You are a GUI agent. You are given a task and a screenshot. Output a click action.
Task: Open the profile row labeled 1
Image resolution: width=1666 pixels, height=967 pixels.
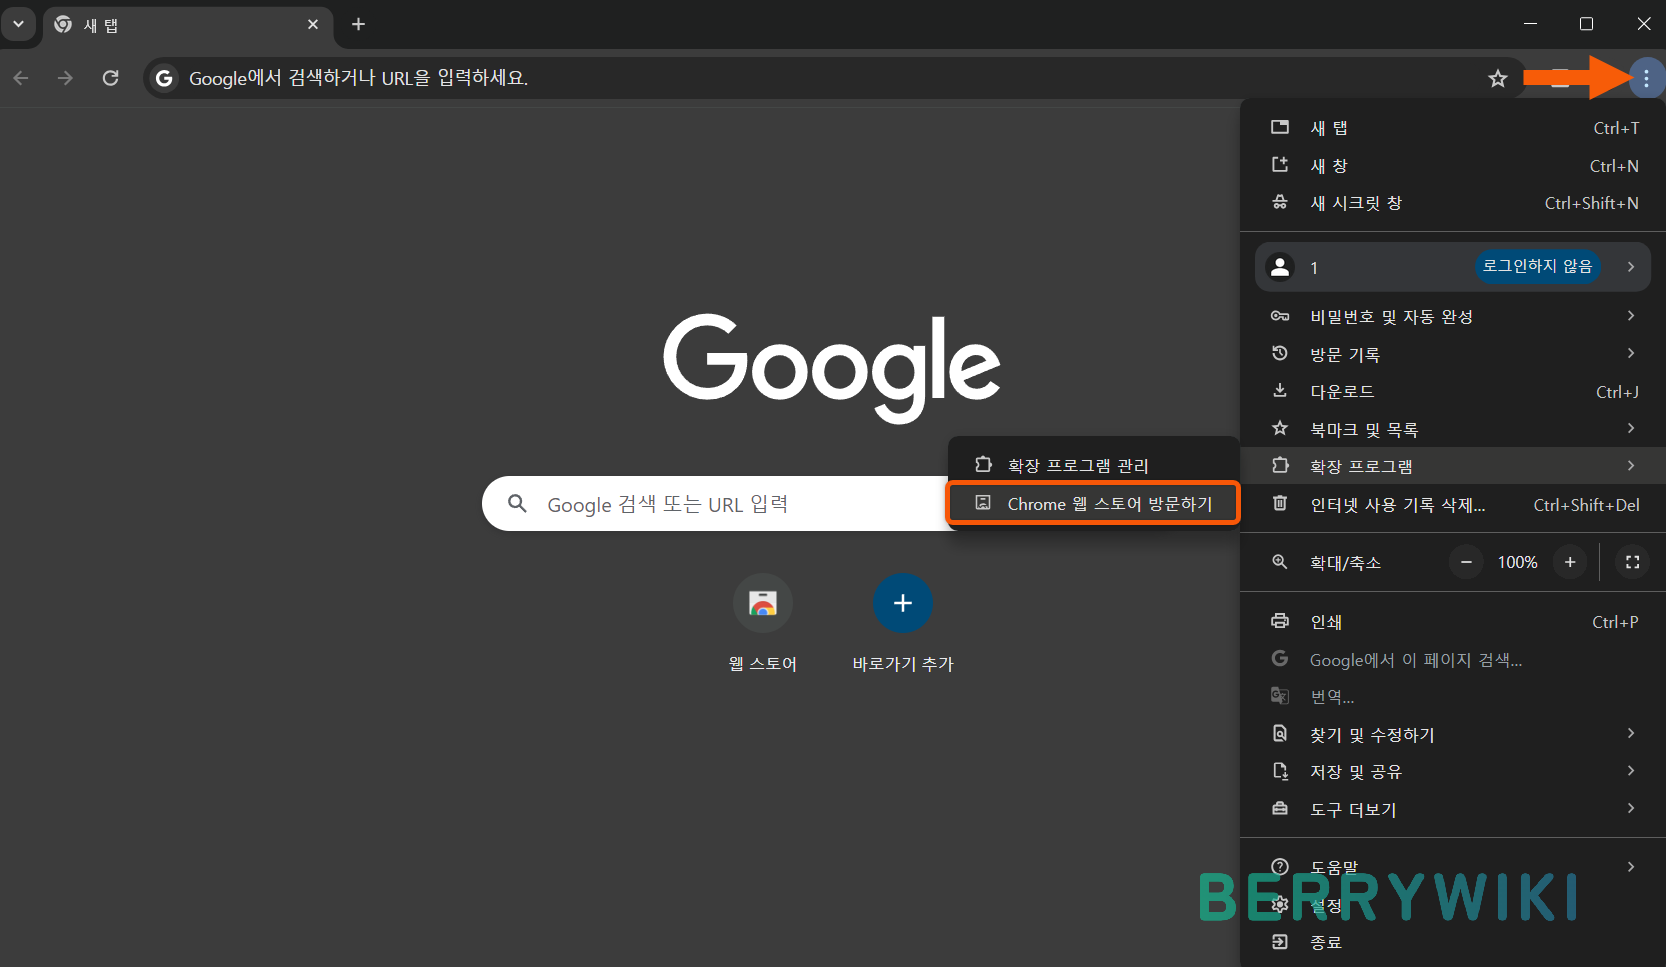pos(1453,267)
